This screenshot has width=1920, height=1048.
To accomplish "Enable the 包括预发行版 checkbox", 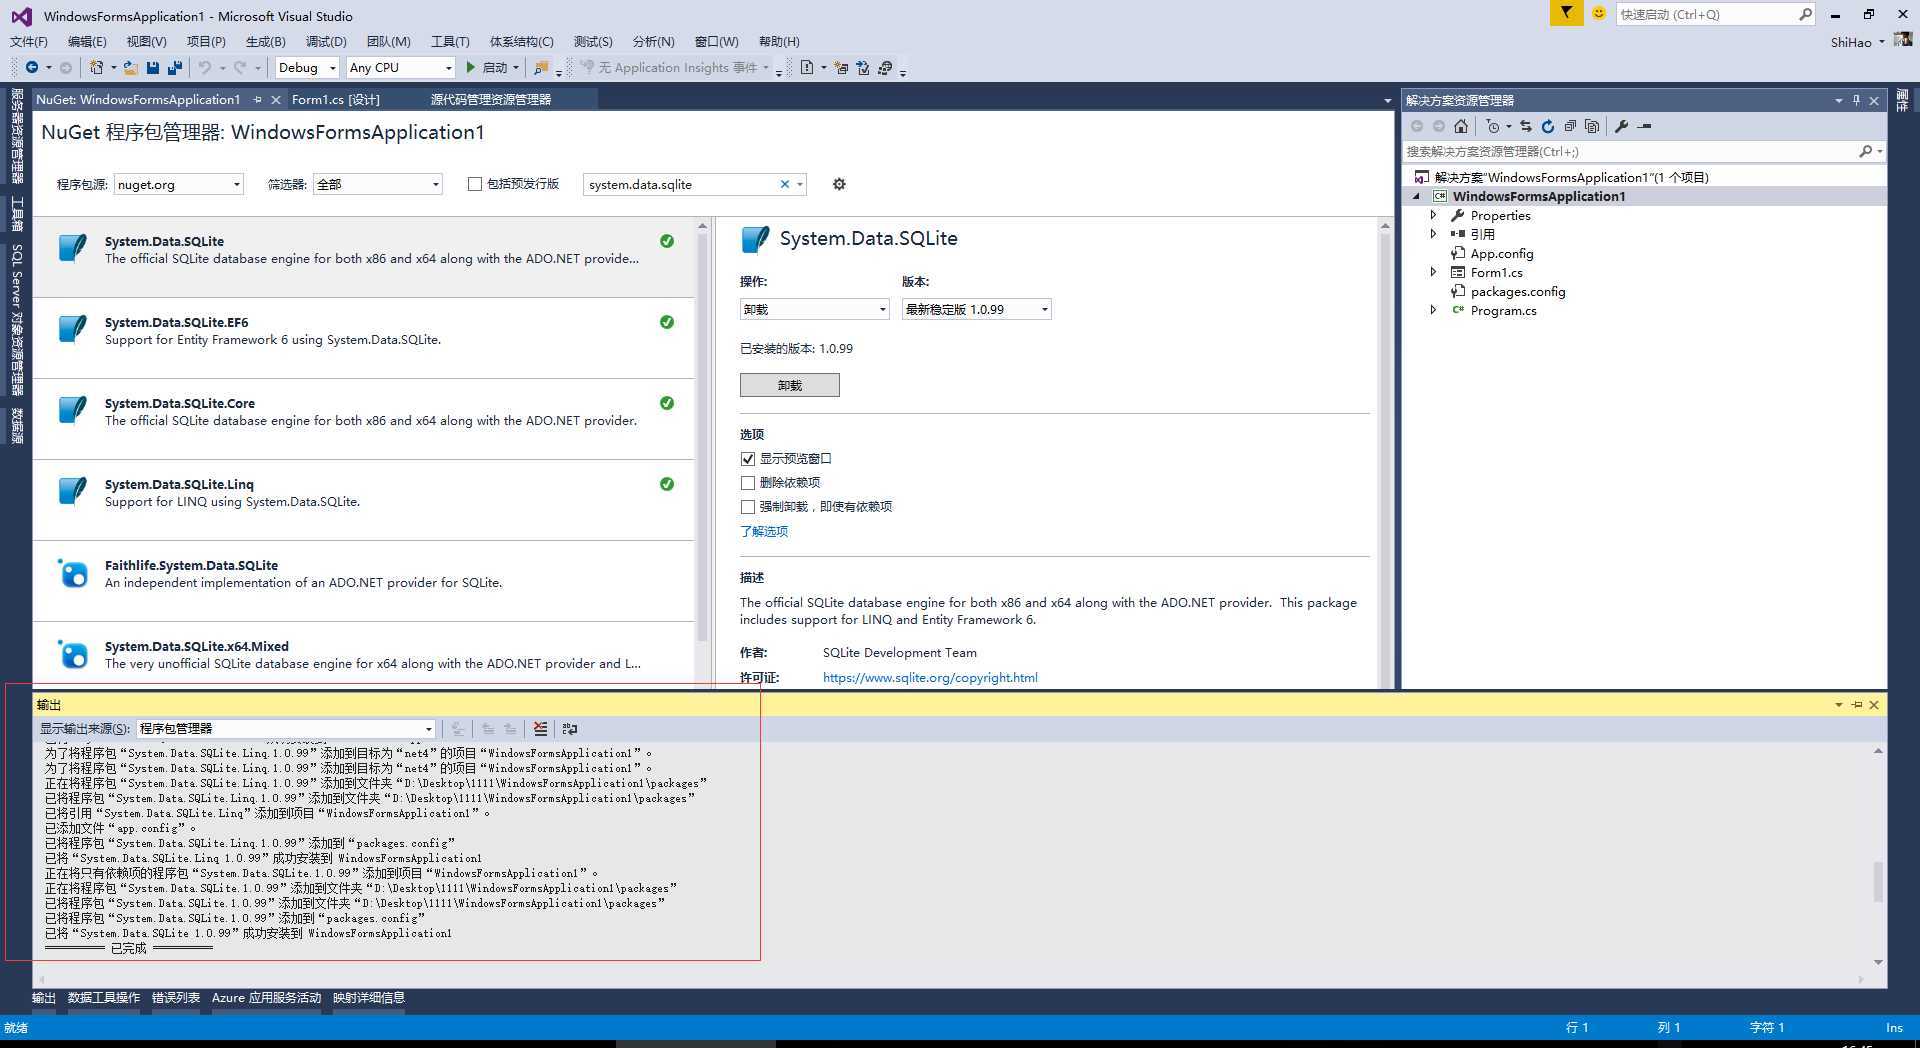I will coord(475,184).
